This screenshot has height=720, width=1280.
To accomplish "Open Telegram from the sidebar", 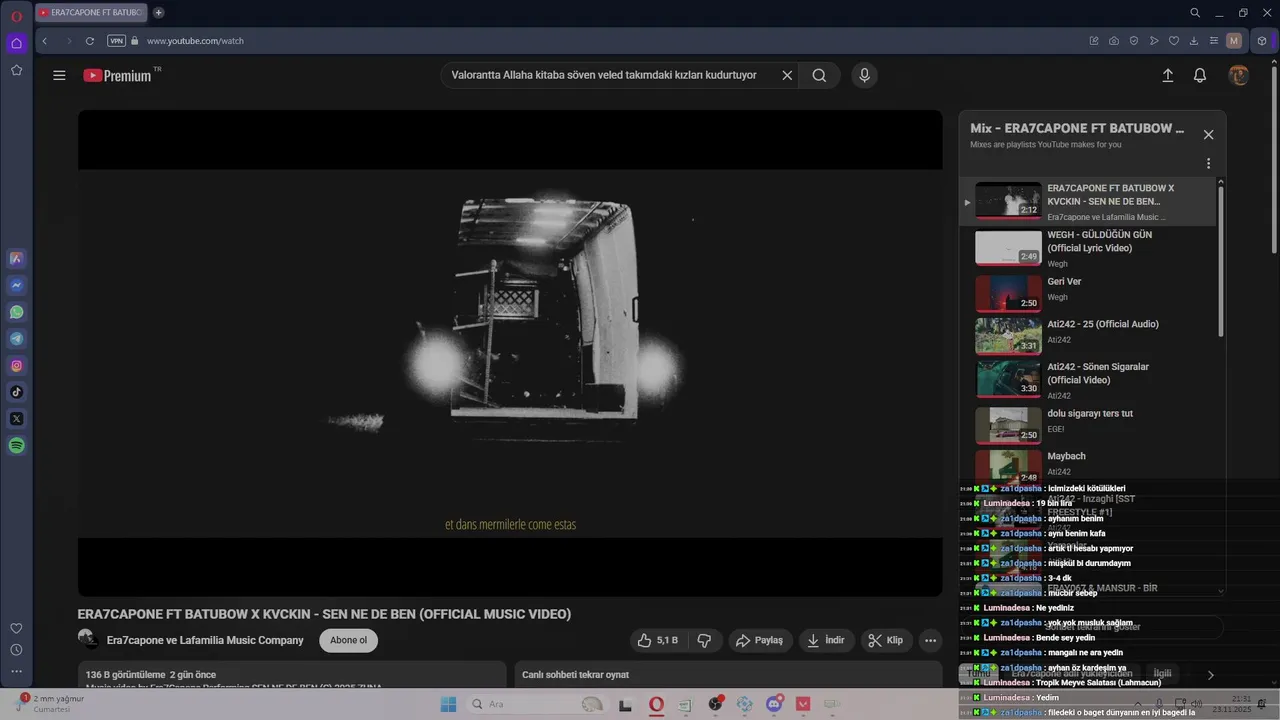I will point(16,339).
